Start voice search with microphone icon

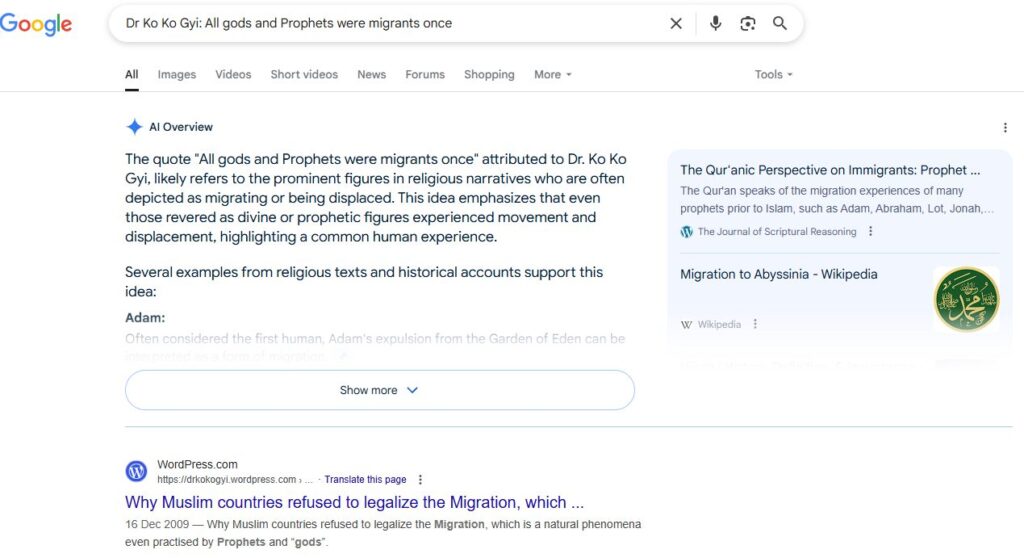716,24
